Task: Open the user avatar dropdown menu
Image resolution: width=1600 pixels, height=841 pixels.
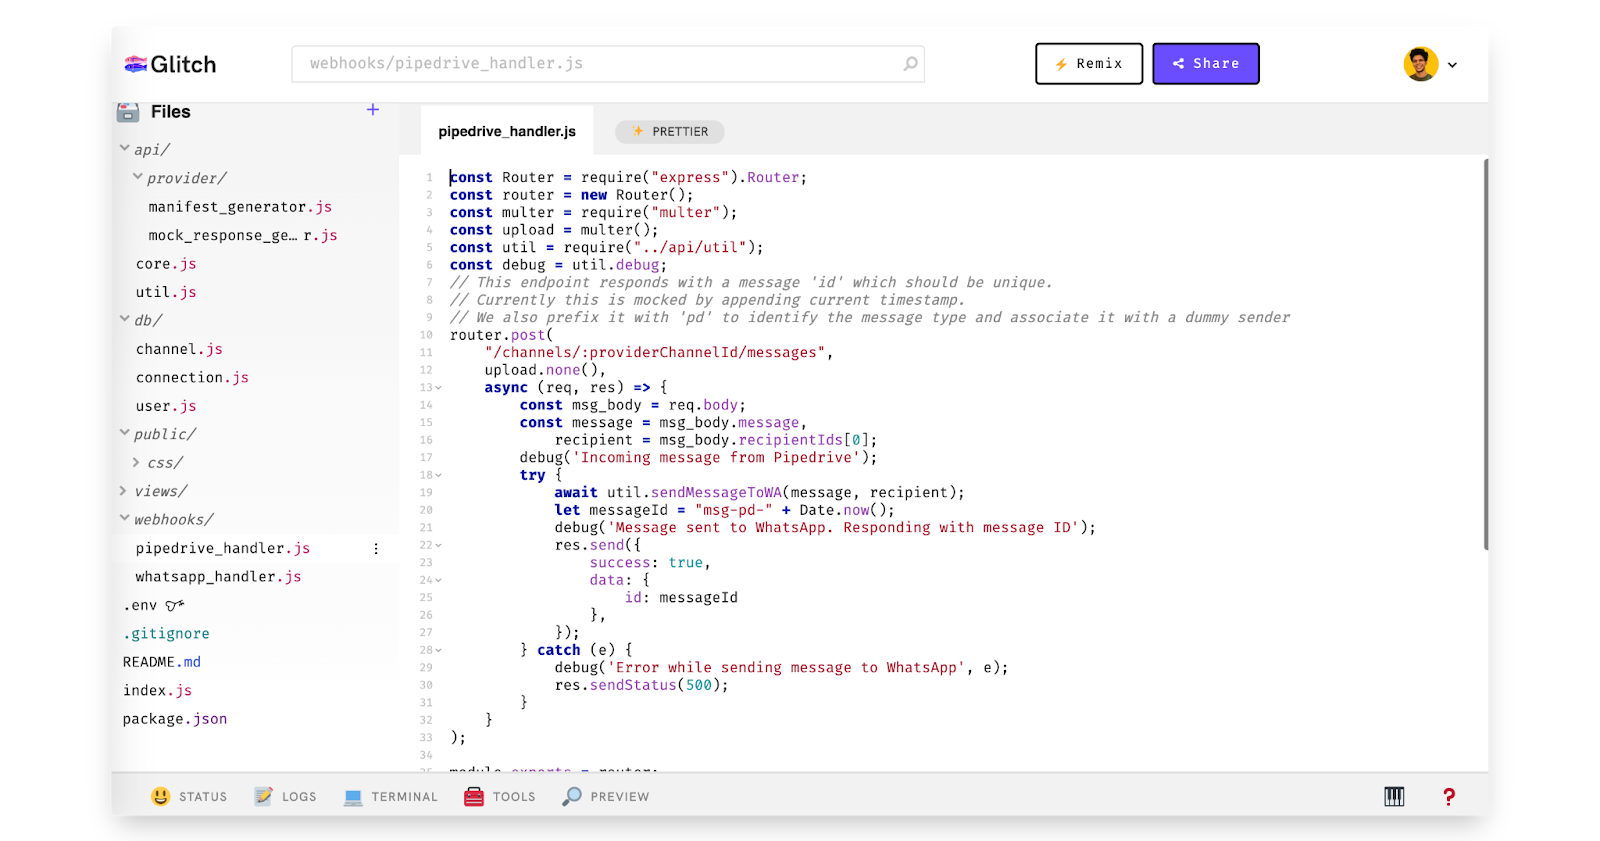Action: pos(1431,64)
